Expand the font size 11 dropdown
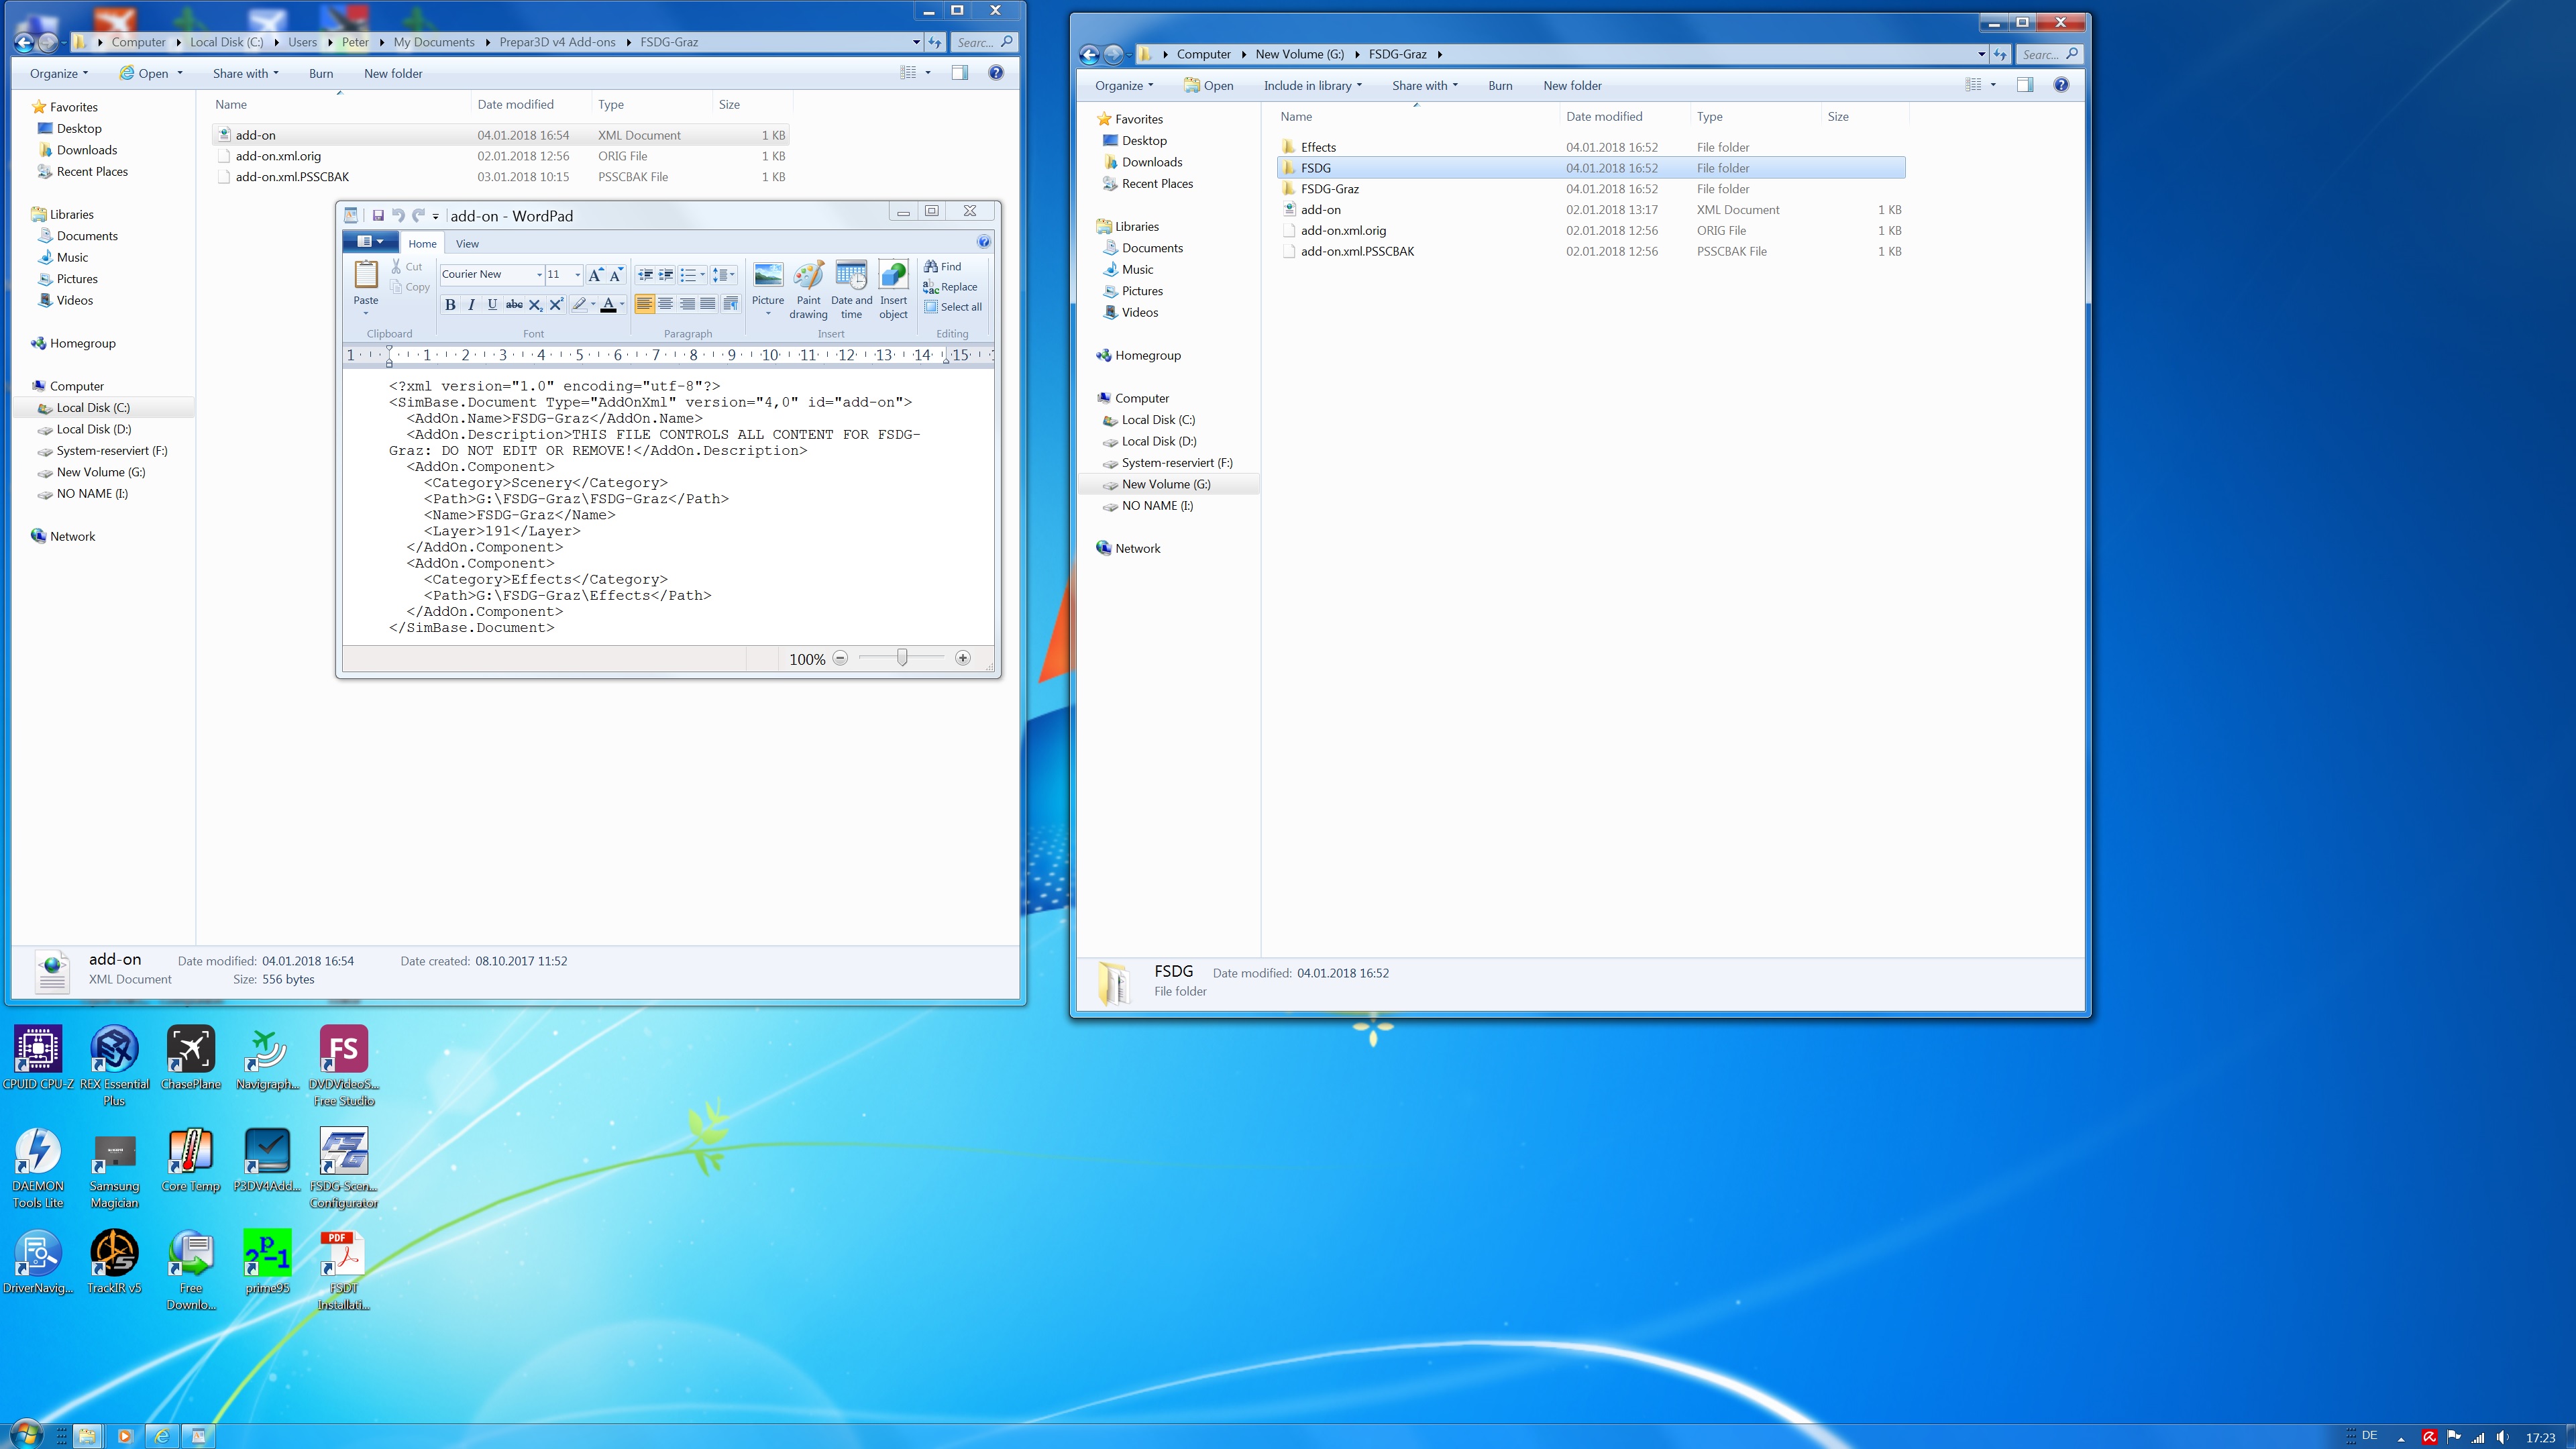 point(577,275)
